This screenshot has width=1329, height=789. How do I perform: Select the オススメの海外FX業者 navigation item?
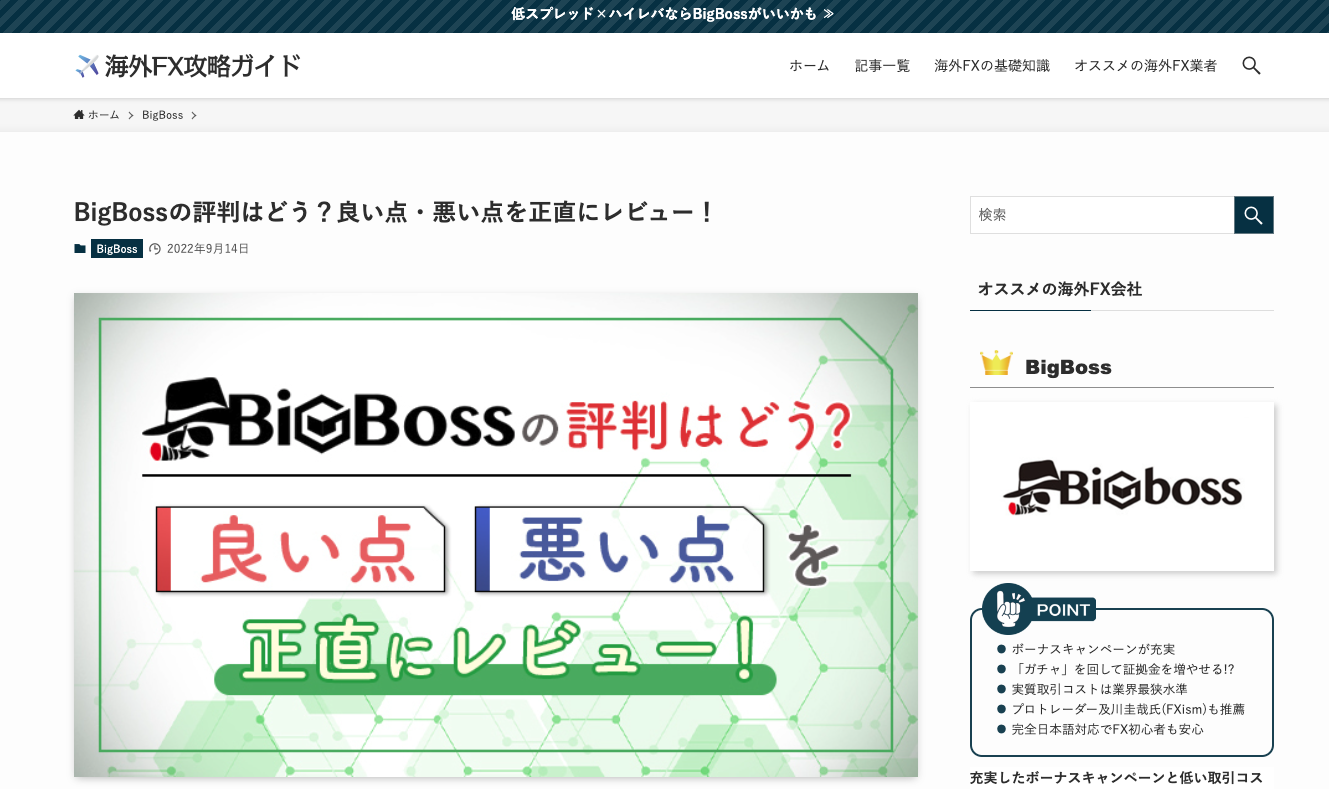(x=1146, y=65)
